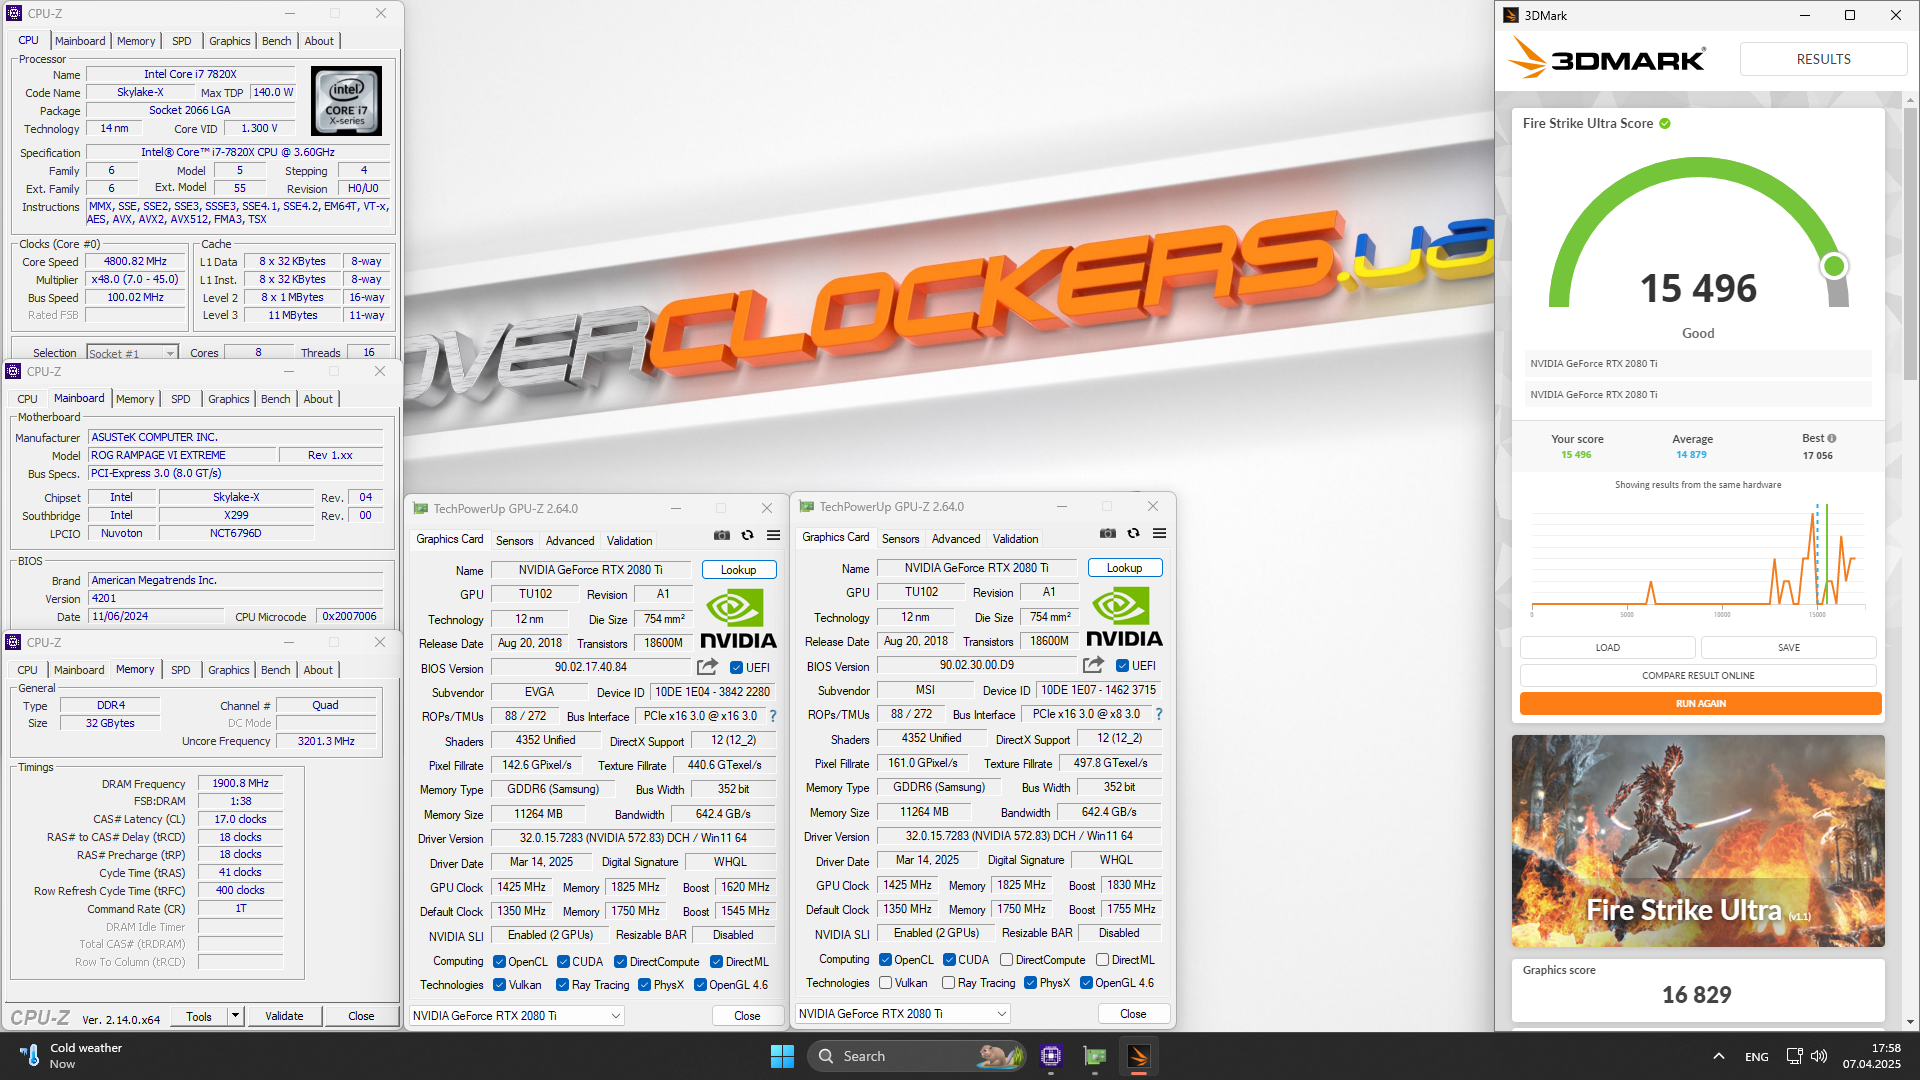This screenshot has height=1080, width=1920.
Task: Open Advanced tab in right GPU-Z
Action: point(956,539)
